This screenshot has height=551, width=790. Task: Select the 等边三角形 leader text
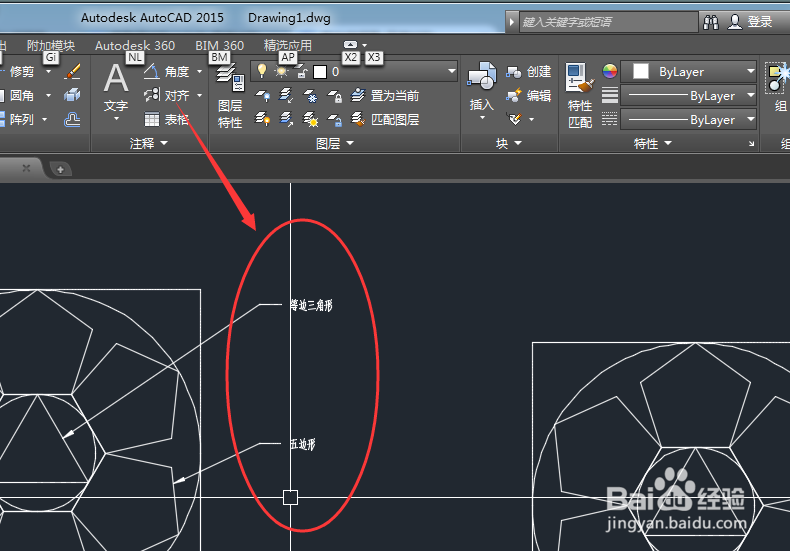click(311, 305)
